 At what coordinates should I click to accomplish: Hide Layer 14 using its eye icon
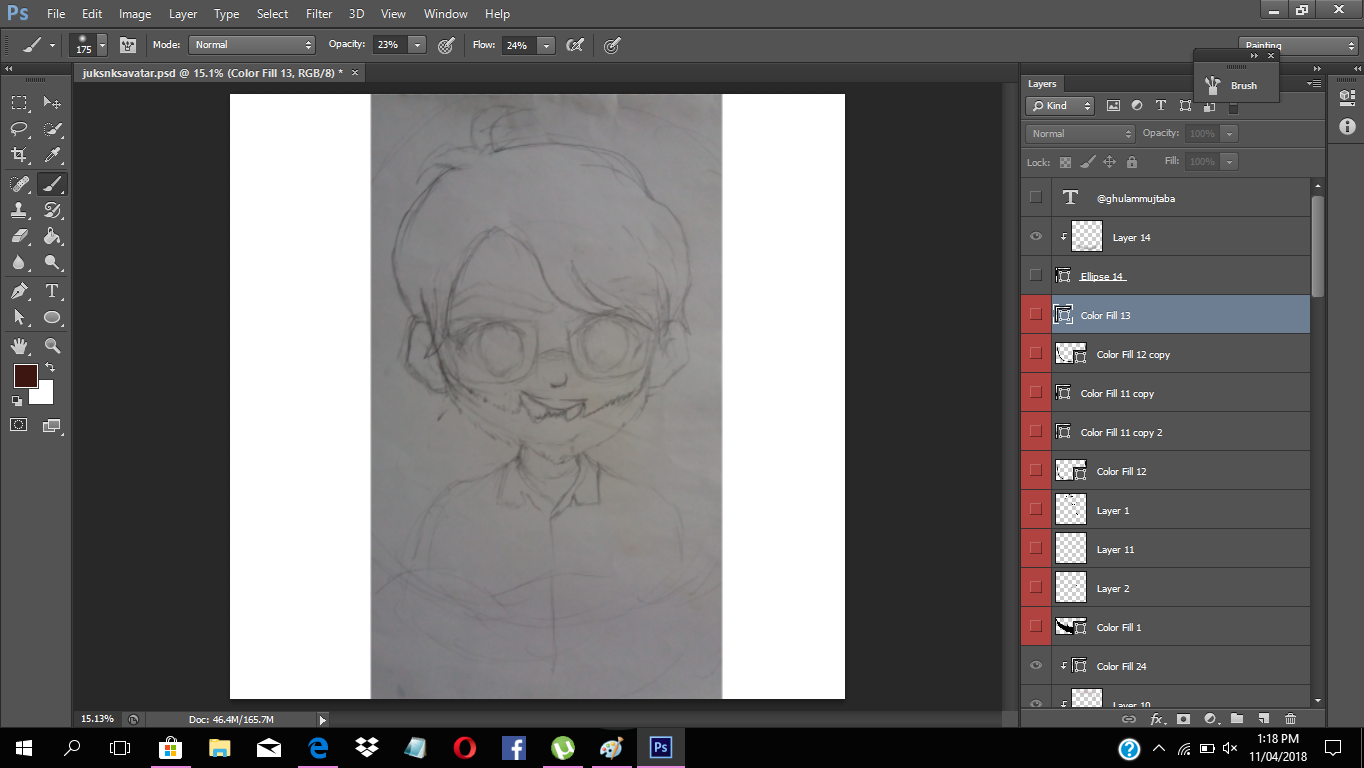click(1036, 237)
